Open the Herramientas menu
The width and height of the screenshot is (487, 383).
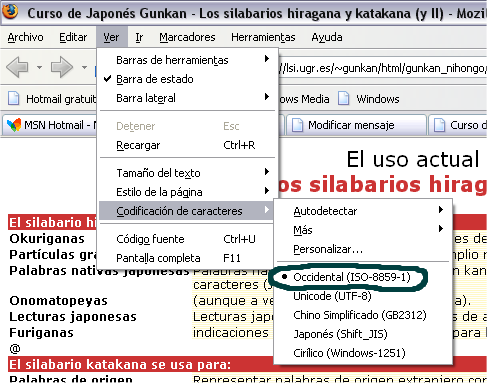point(263,37)
